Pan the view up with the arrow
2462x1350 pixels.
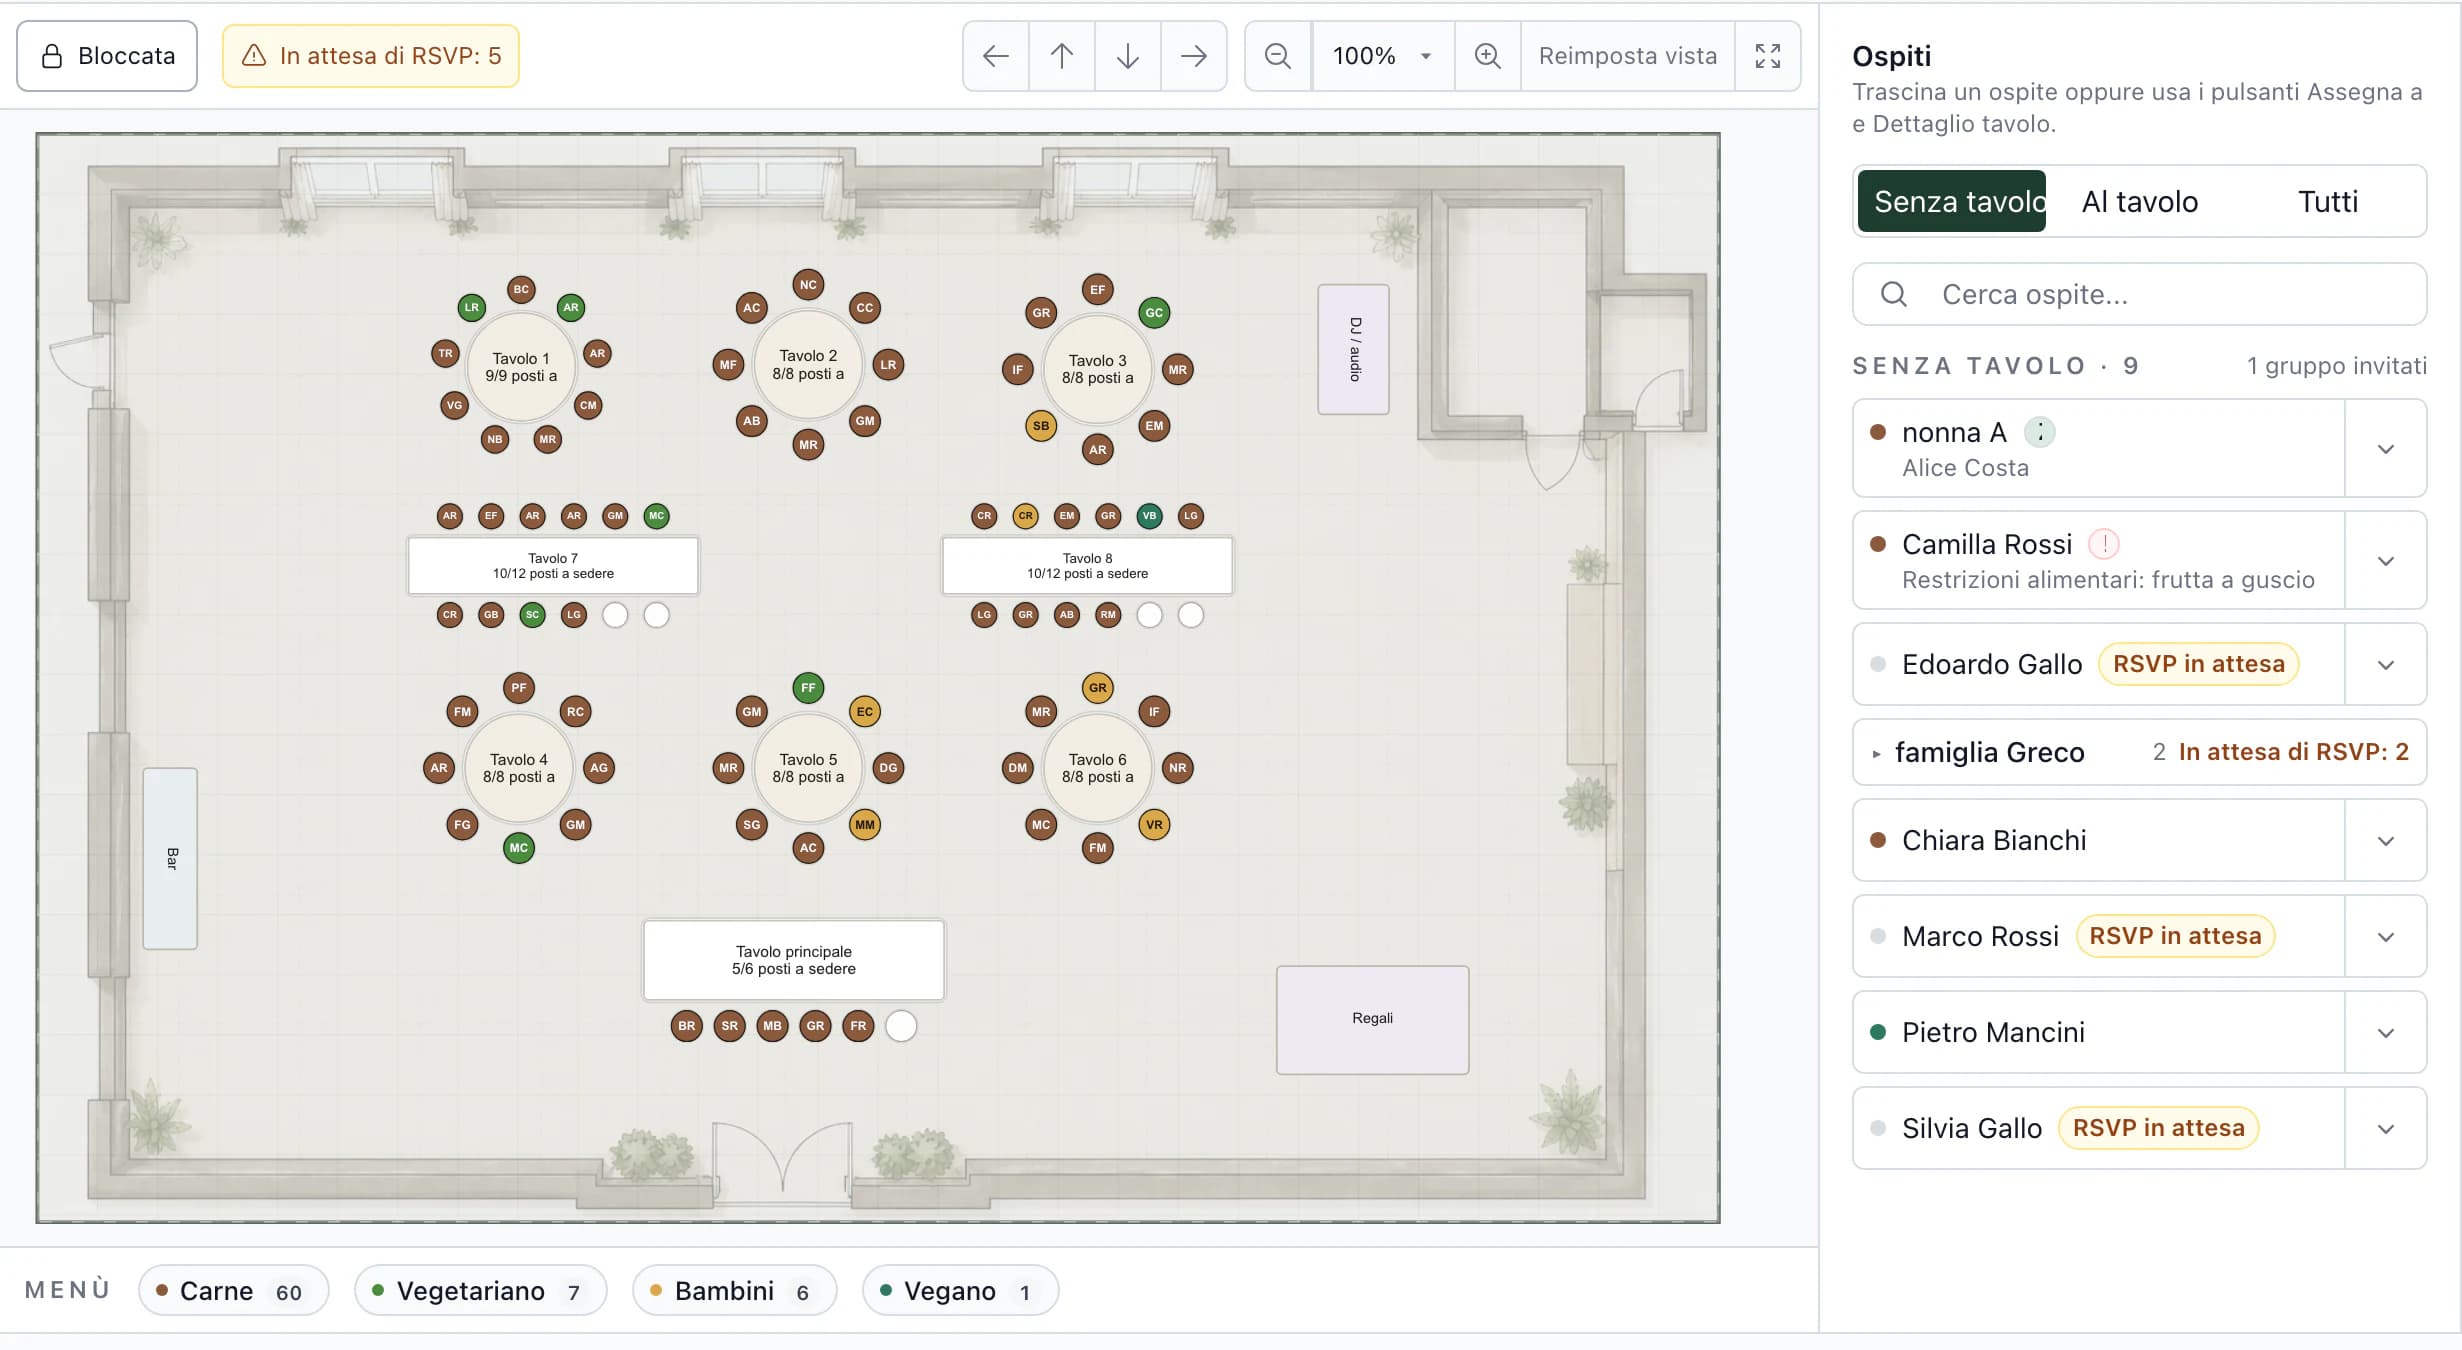click(1062, 56)
